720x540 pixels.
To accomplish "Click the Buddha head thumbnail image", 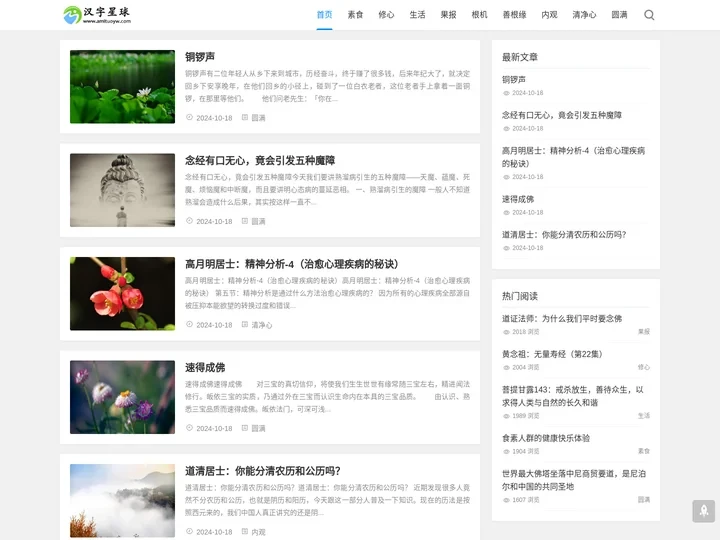I will [x=122, y=190].
